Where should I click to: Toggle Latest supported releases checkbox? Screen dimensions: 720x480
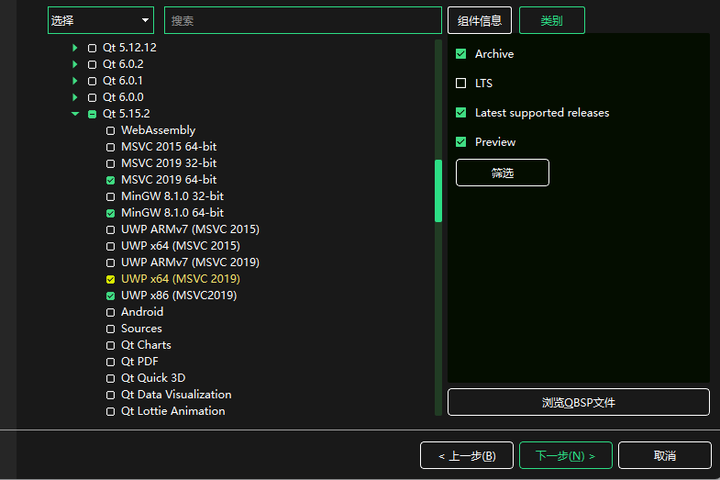click(461, 113)
